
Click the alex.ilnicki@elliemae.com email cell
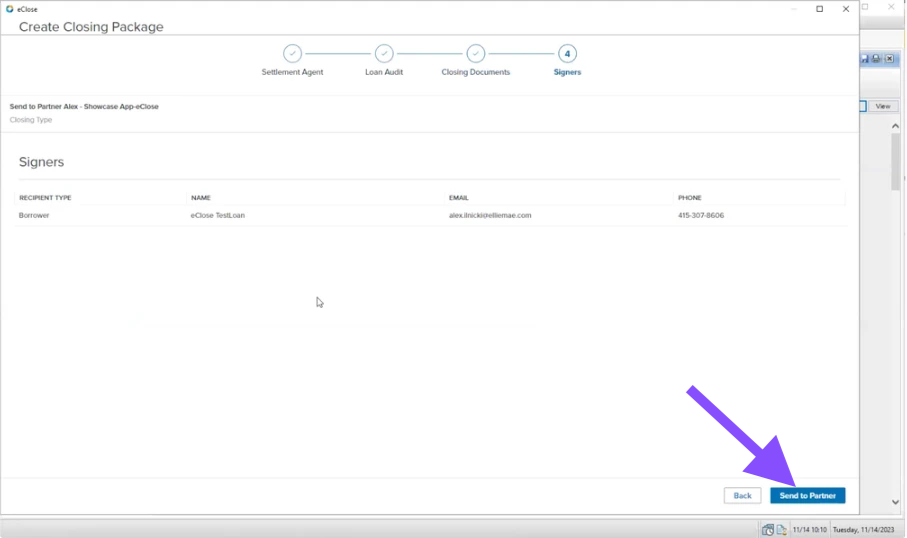pos(490,215)
